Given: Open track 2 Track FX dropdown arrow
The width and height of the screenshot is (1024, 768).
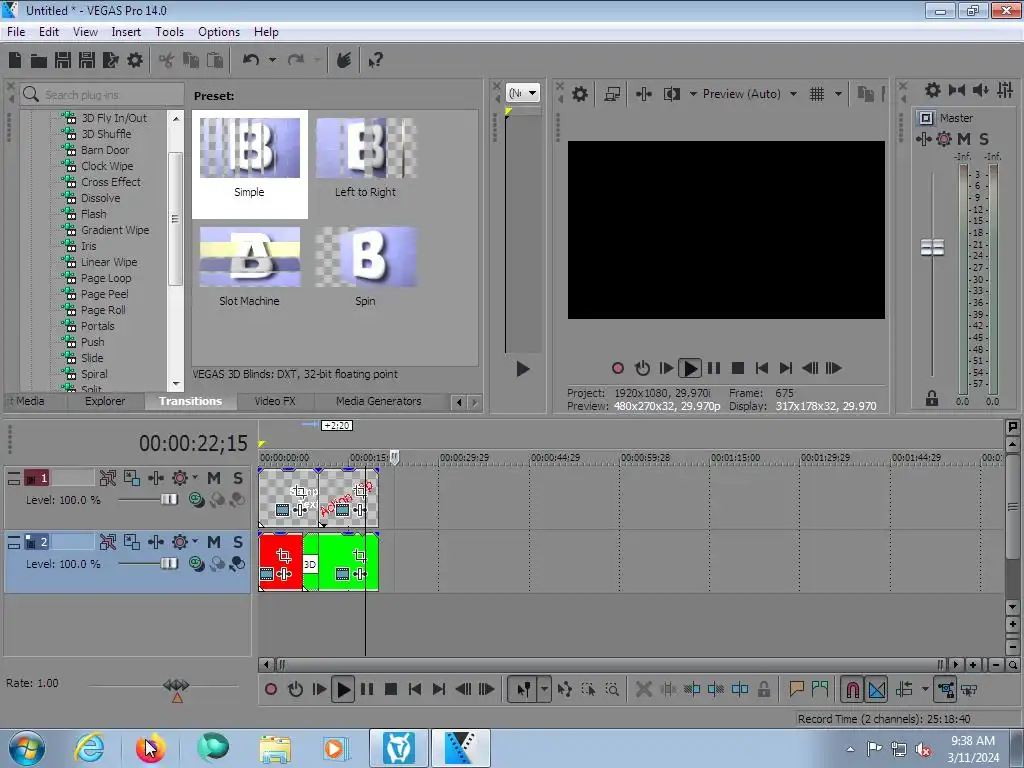Looking at the screenshot, I should (195, 541).
